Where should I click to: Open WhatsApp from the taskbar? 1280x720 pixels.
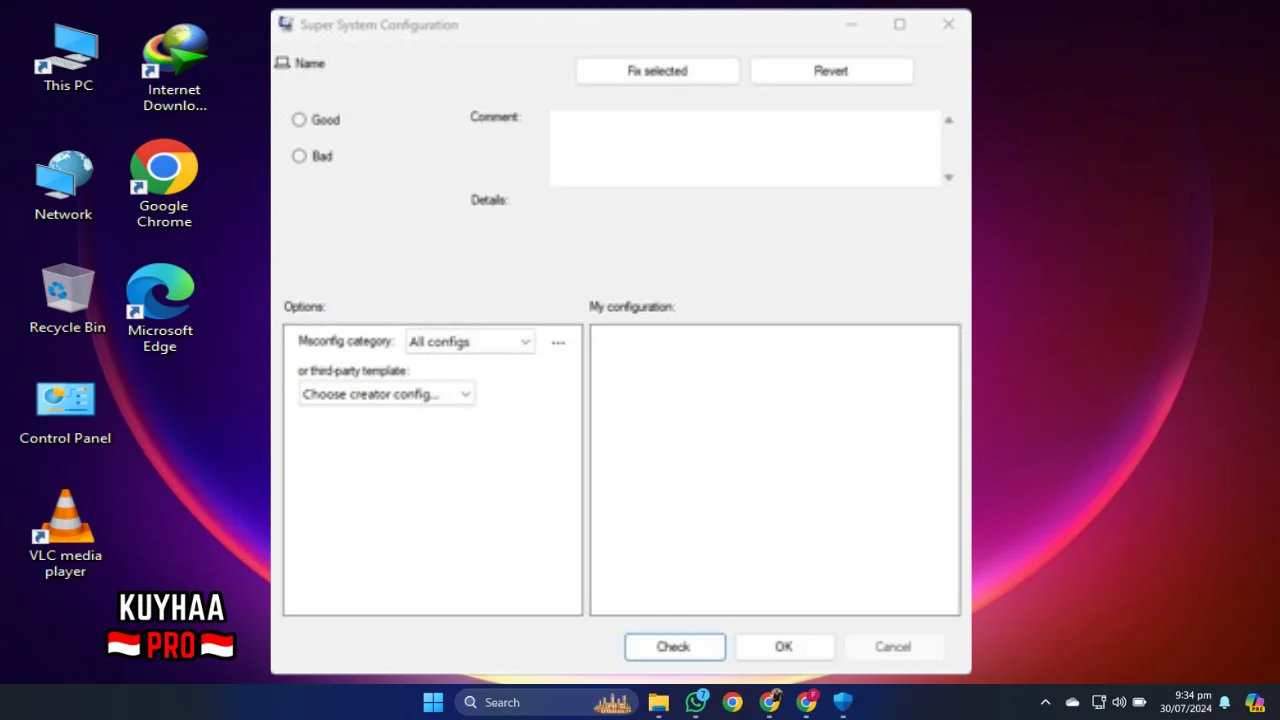click(x=696, y=702)
